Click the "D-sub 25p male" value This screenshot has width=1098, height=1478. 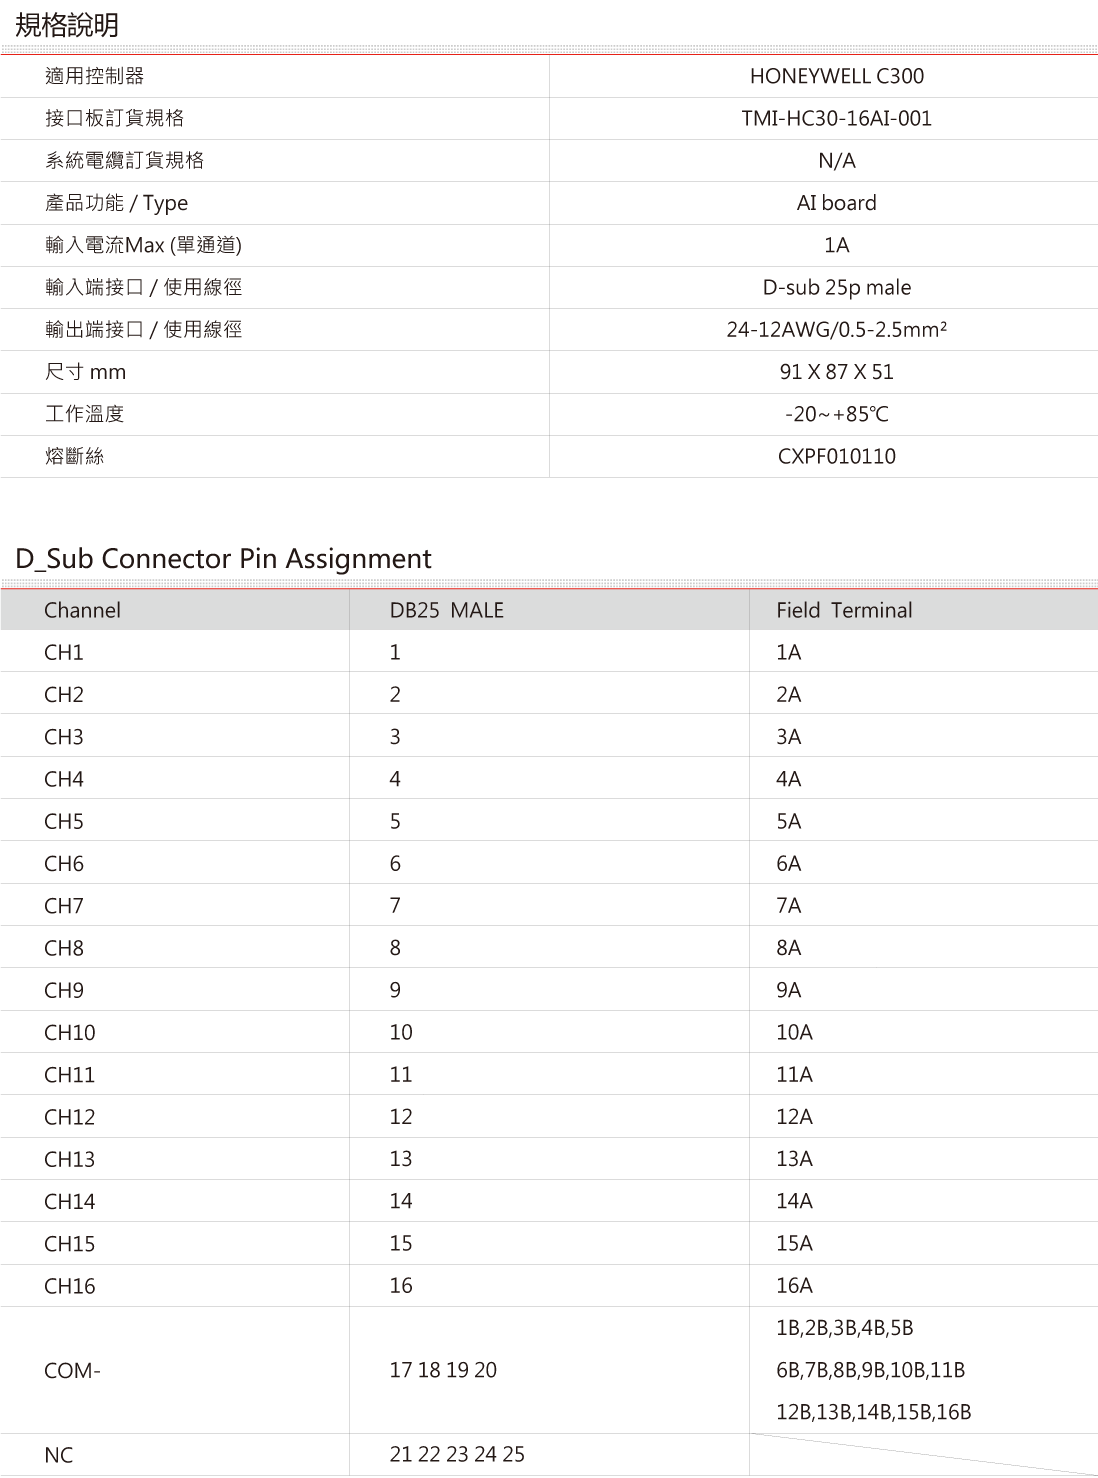click(837, 287)
